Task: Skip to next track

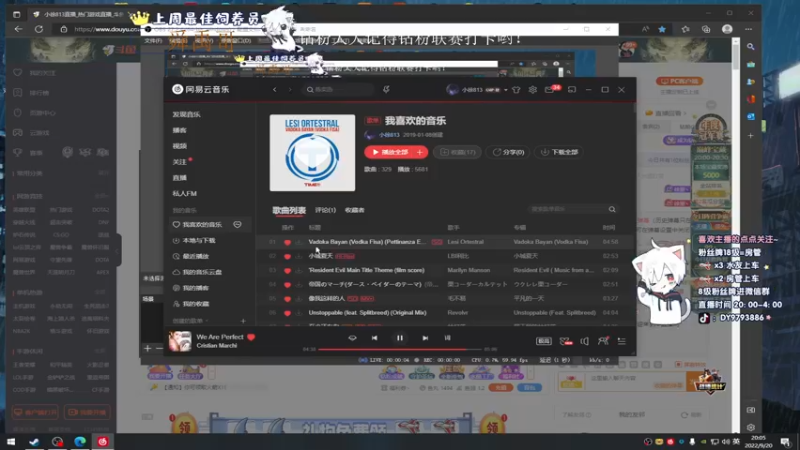Action: coord(425,338)
